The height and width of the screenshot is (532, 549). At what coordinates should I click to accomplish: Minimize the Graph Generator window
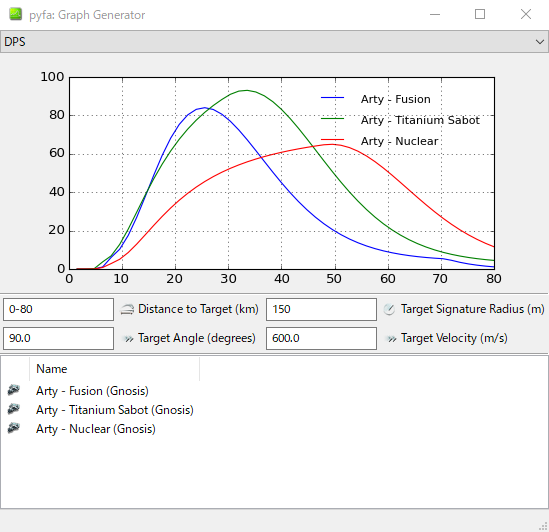pos(435,14)
